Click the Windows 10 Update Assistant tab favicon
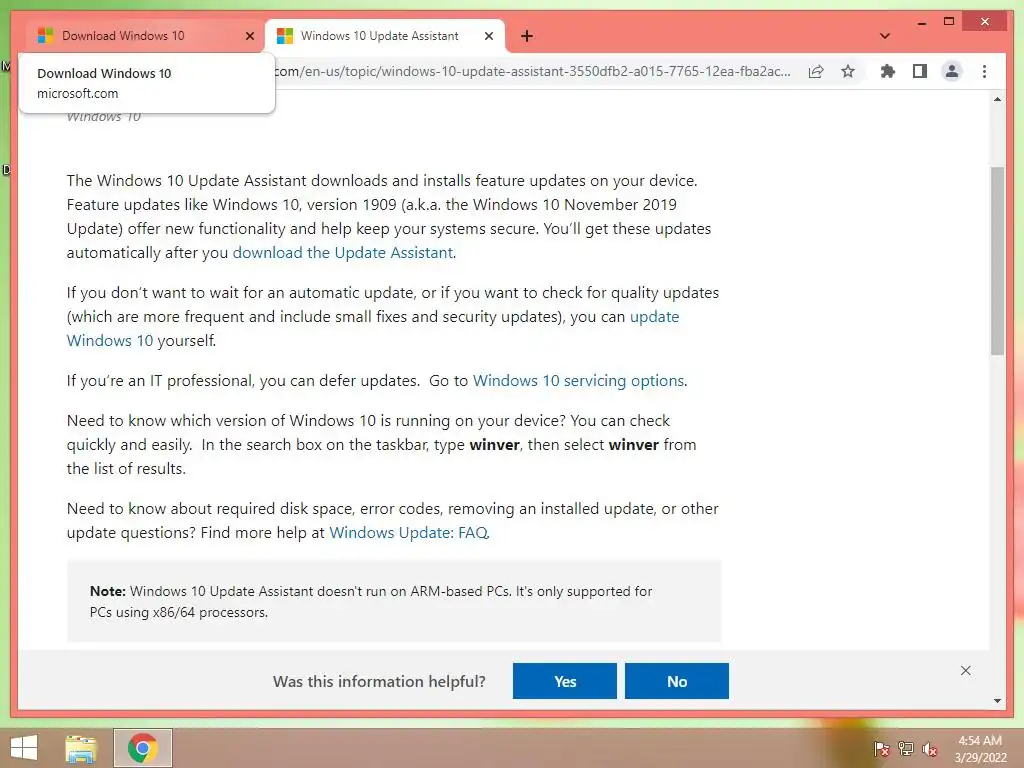This screenshot has height=768, width=1024. pyautogui.click(x=285, y=36)
